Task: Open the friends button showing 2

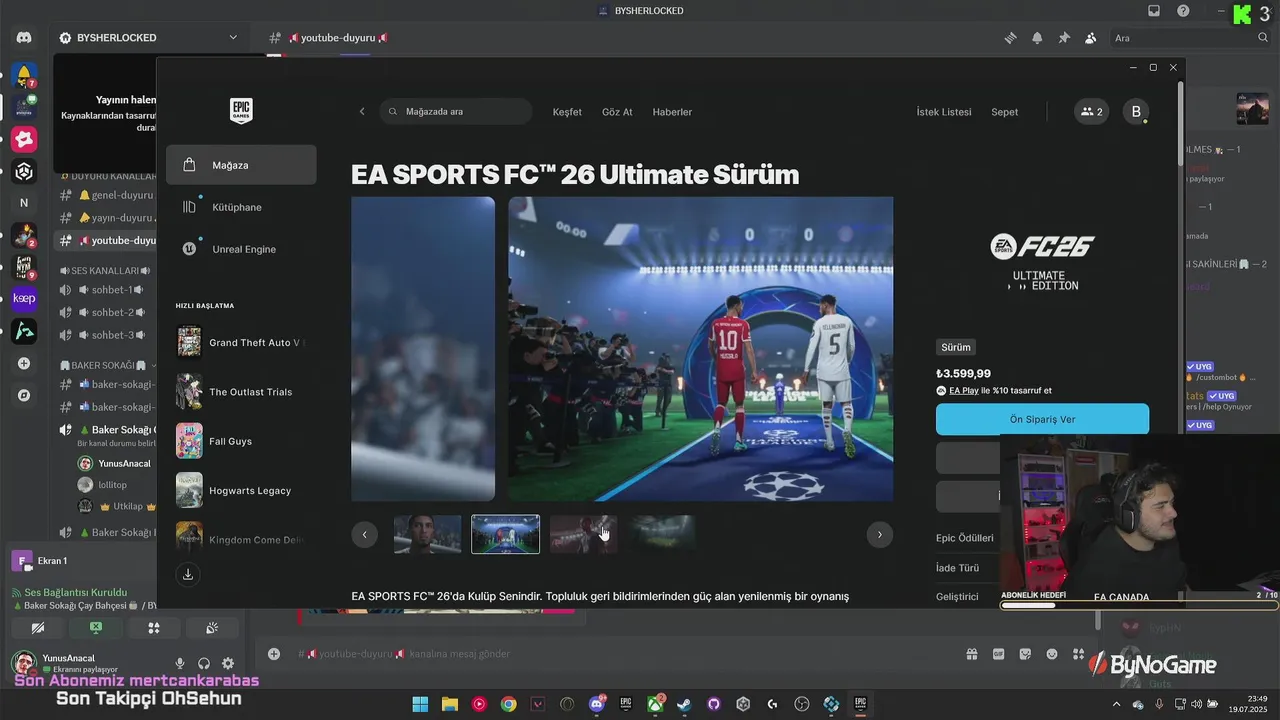Action: pos(1092,112)
